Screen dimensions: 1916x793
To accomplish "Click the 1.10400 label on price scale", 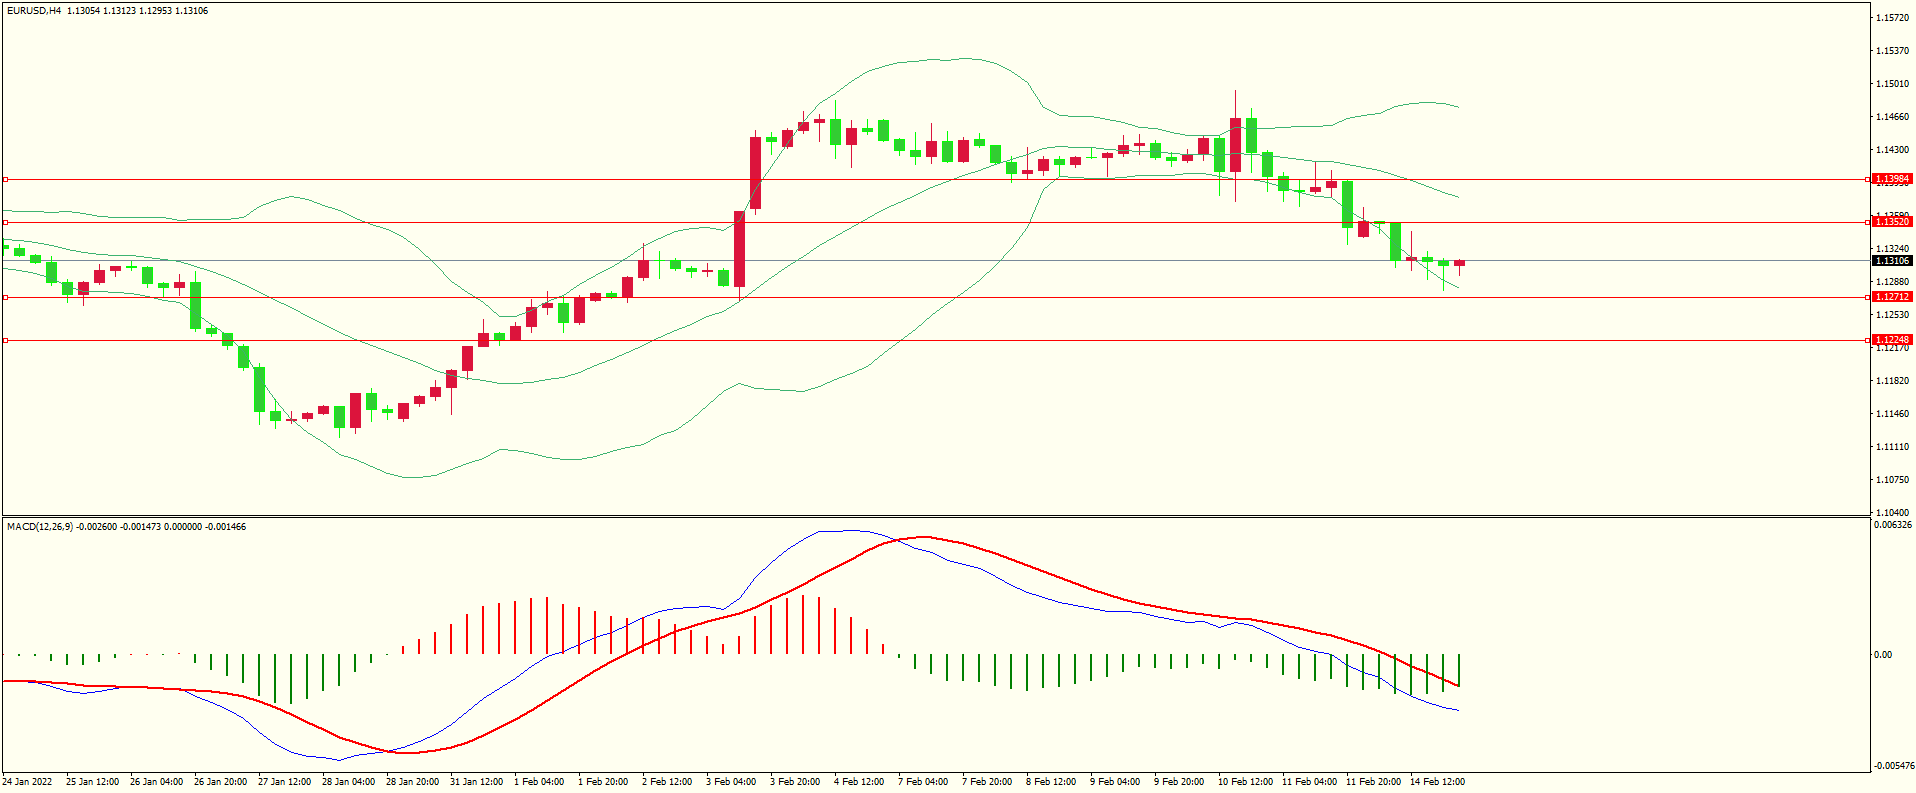I will click(1892, 512).
